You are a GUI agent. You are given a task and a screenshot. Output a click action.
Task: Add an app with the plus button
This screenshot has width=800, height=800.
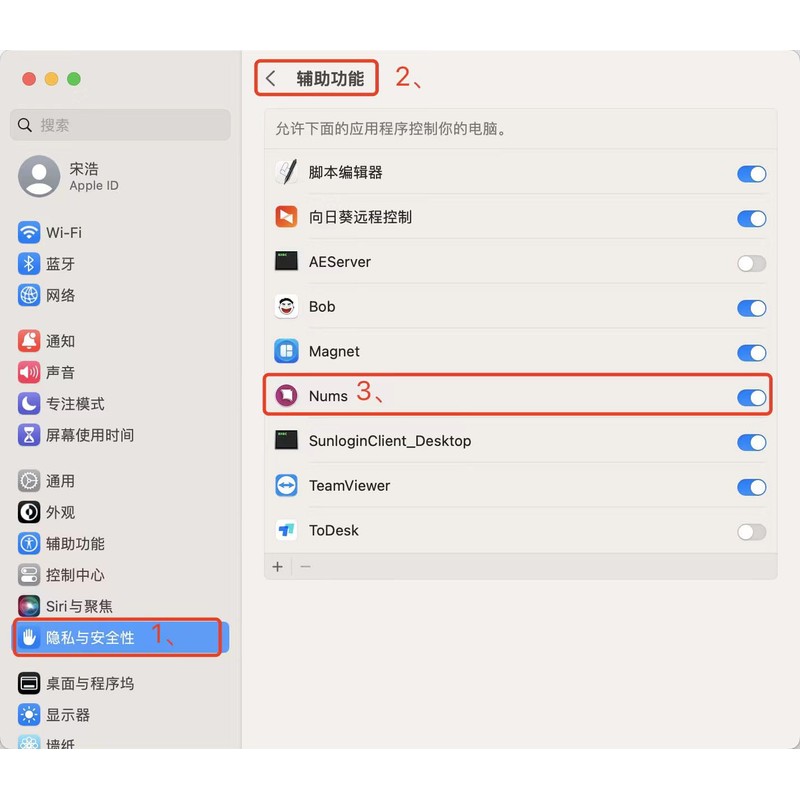point(278,567)
